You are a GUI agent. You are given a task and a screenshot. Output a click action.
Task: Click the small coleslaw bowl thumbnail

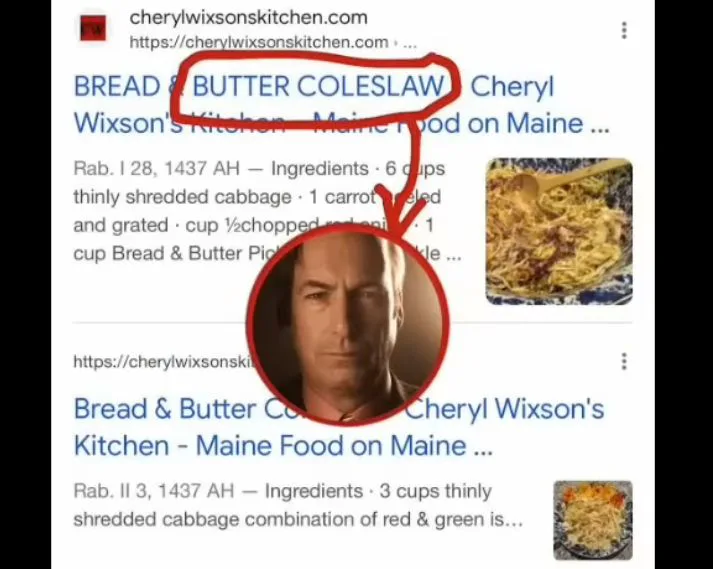tap(592, 520)
